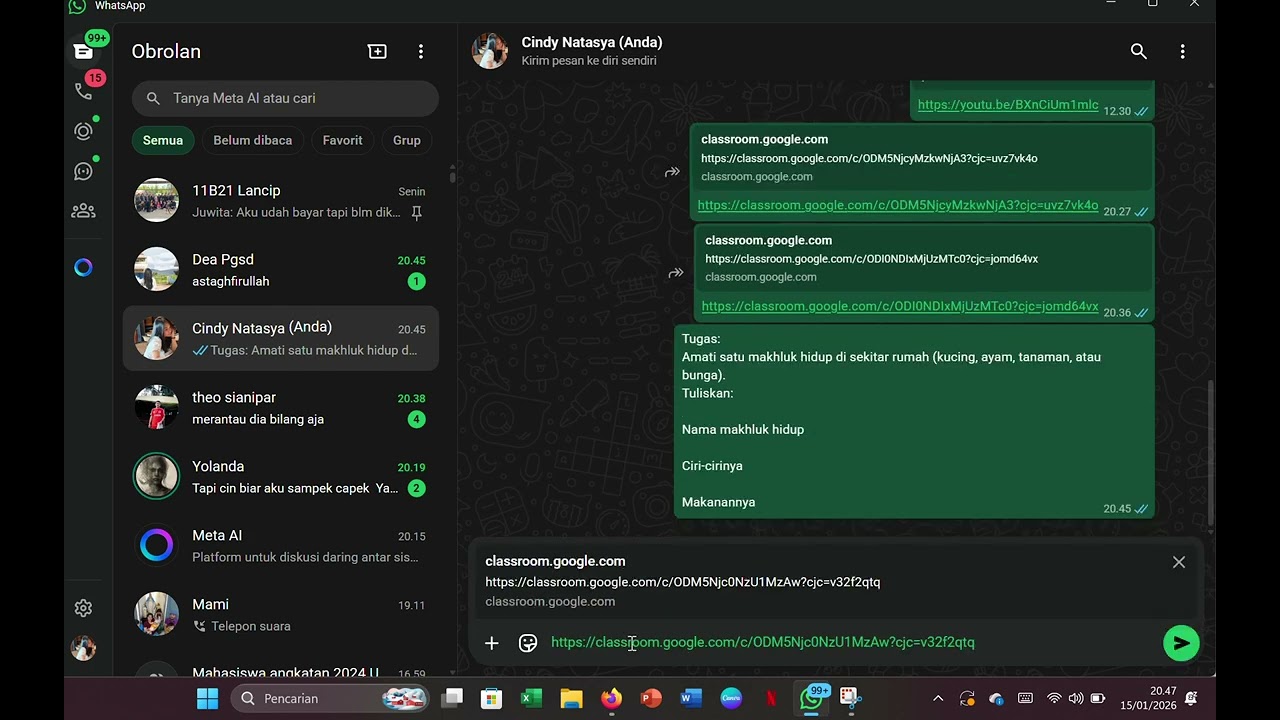Open Word from the taskbar

click(x=691, y=698)
